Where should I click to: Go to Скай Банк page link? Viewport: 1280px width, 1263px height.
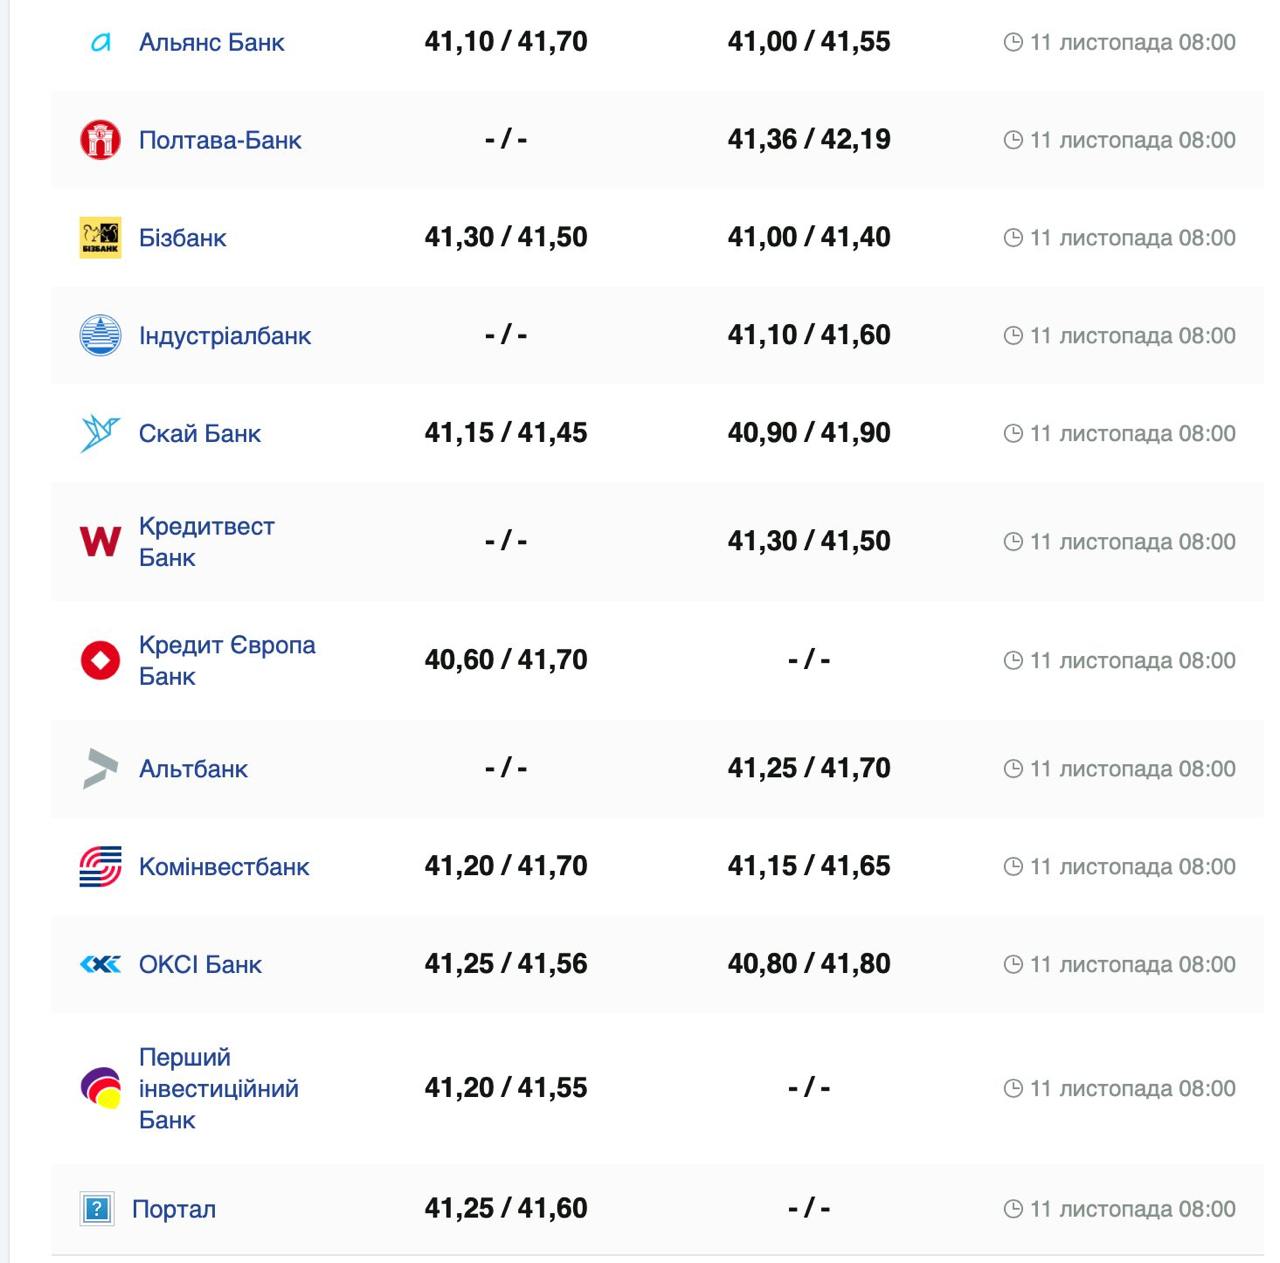(199, 434)
